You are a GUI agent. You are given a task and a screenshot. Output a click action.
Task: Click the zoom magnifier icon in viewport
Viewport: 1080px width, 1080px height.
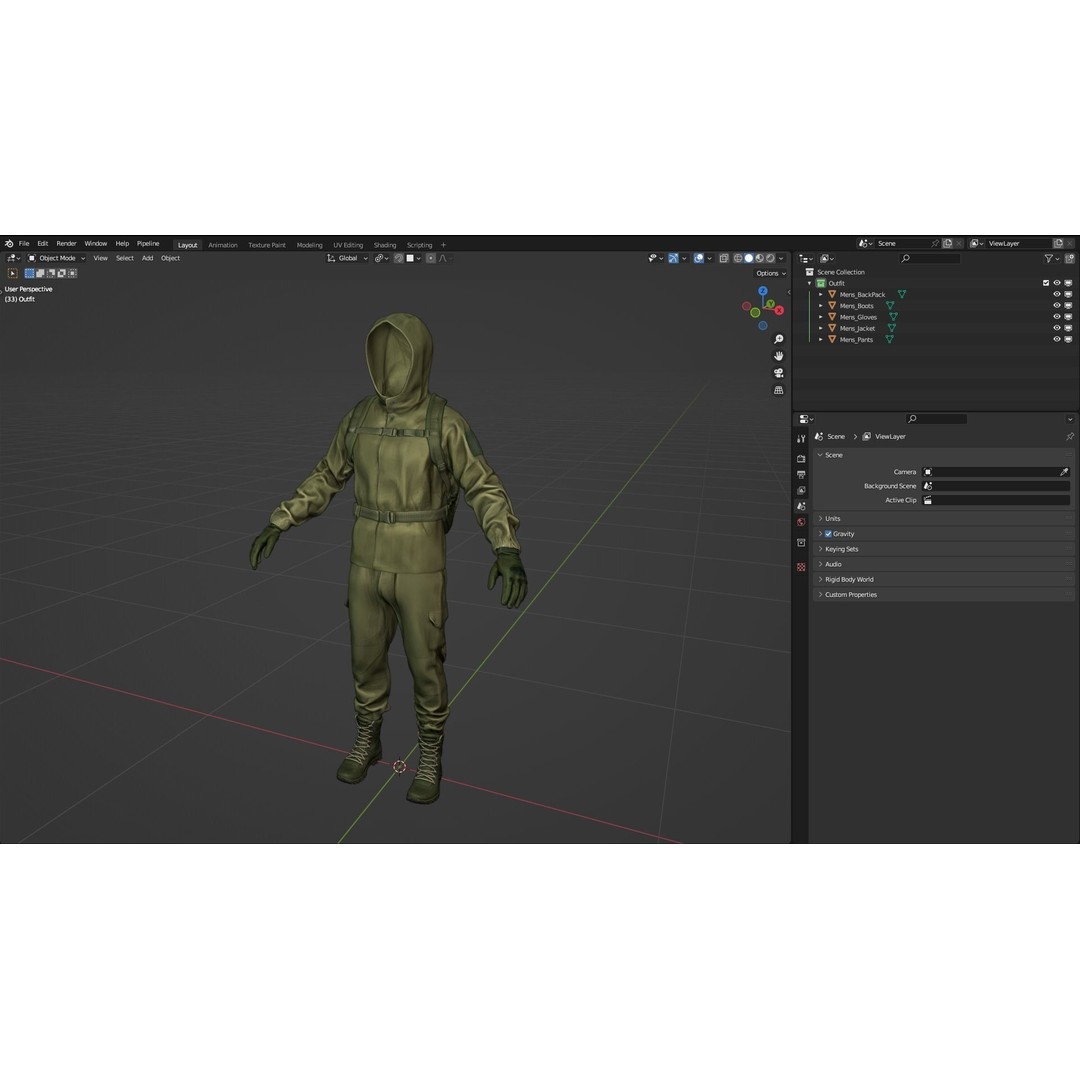click(779, 339)
